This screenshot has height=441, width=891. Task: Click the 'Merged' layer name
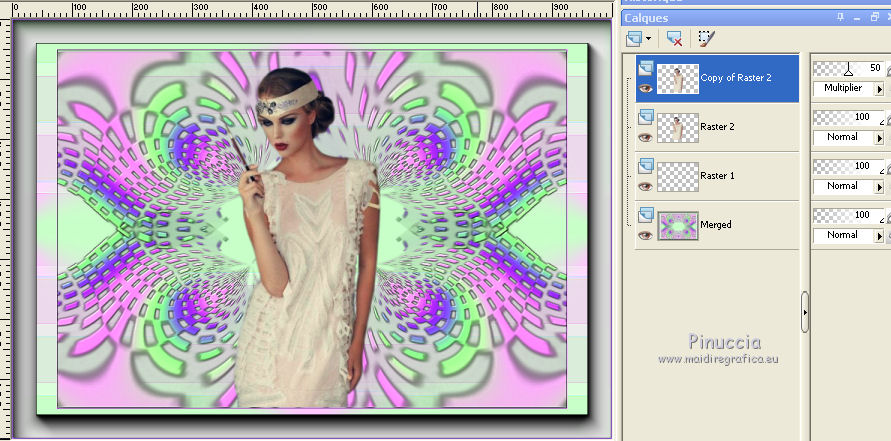tap(715, 224)
